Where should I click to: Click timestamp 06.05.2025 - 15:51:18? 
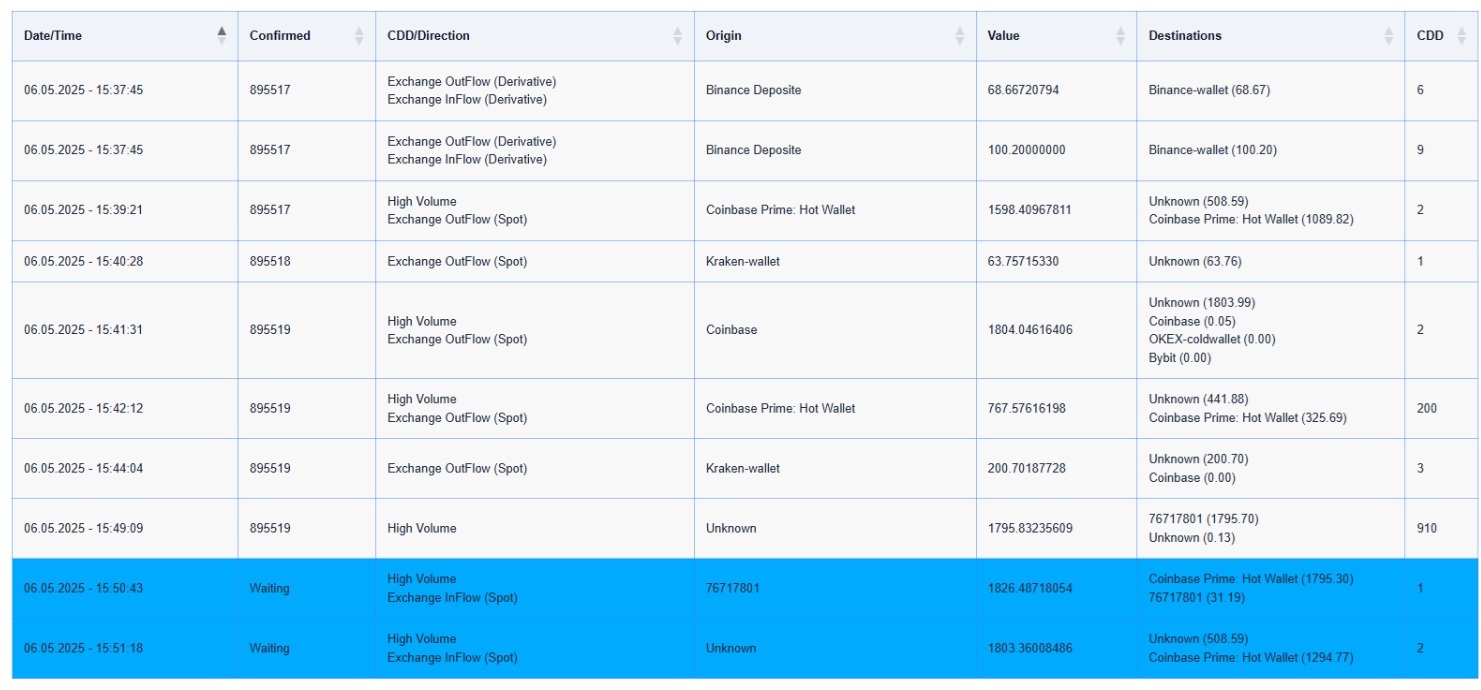pyautogui.click(x=83, y=648)
